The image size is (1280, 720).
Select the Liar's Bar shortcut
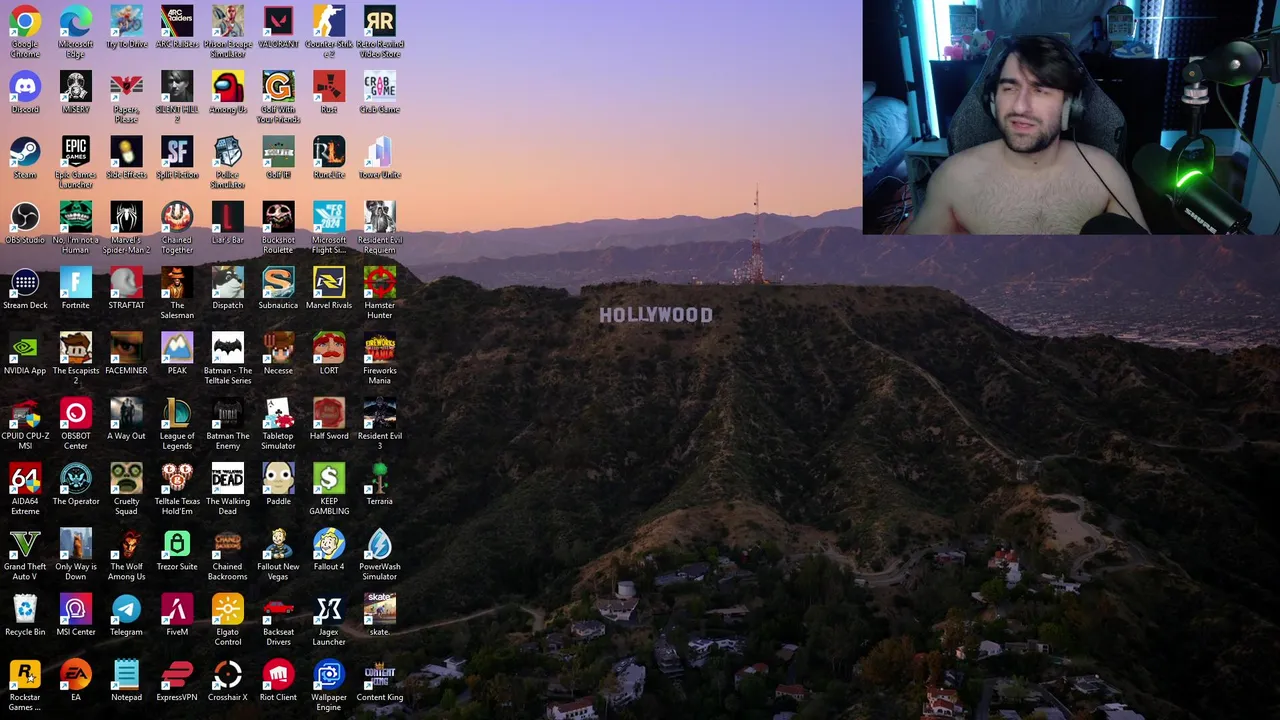pyautogui.click(x=228, y=217)
